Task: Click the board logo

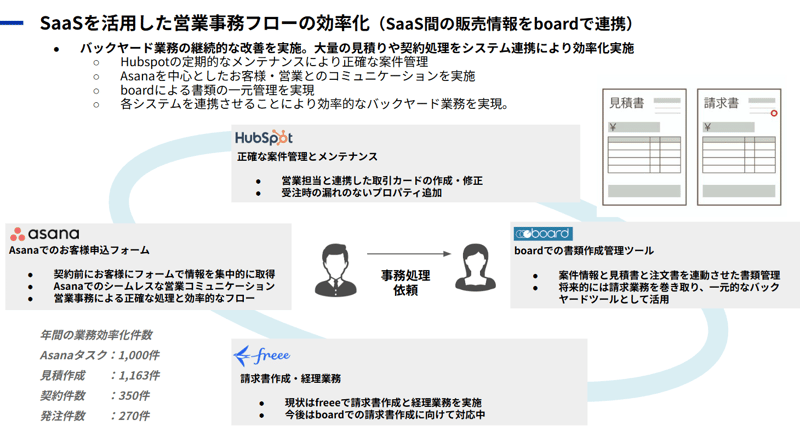Action: [x=542, y=233]
